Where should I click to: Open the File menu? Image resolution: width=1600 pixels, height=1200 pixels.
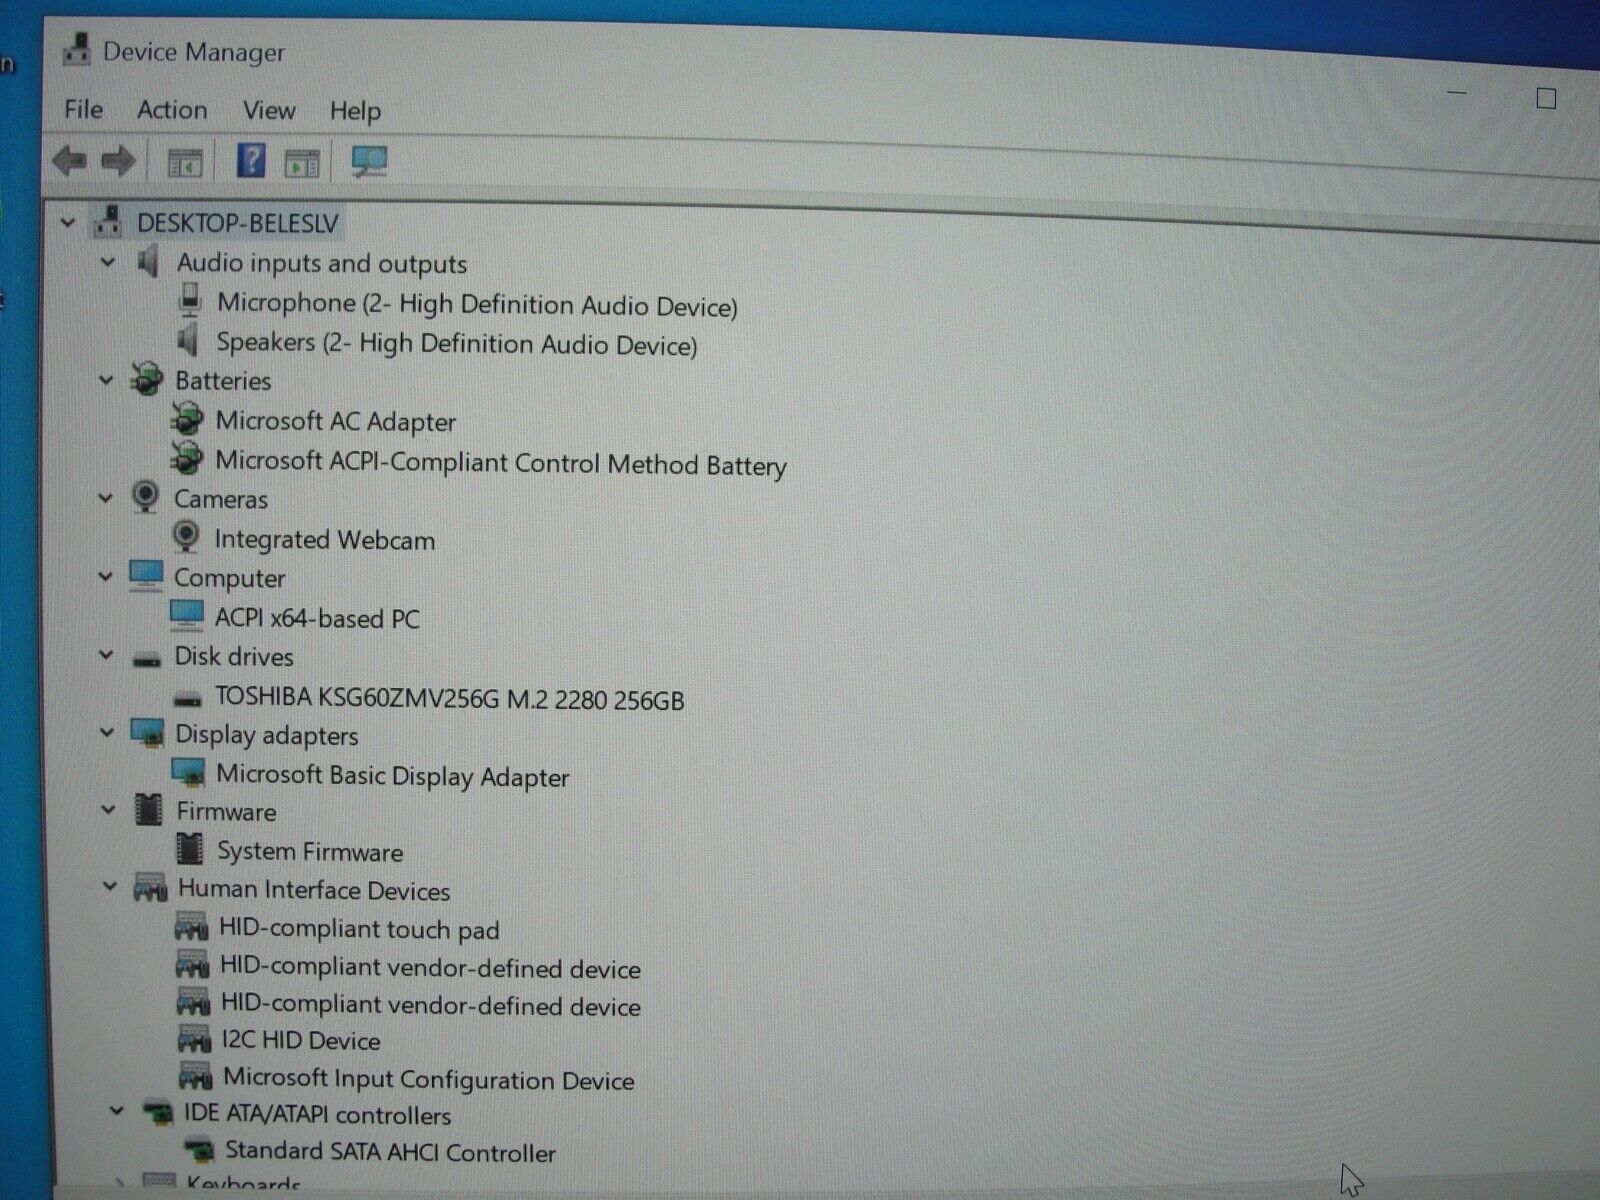coord(83,109)
